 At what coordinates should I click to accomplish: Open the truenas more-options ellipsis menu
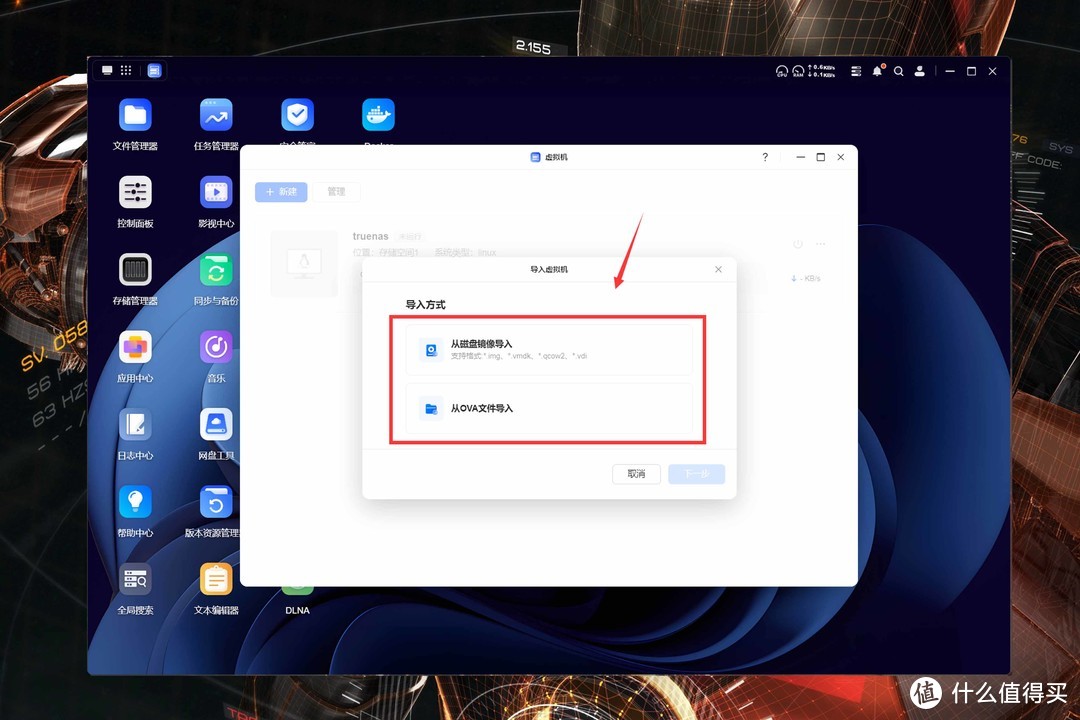pyautogui.click(x=822, y=243)
